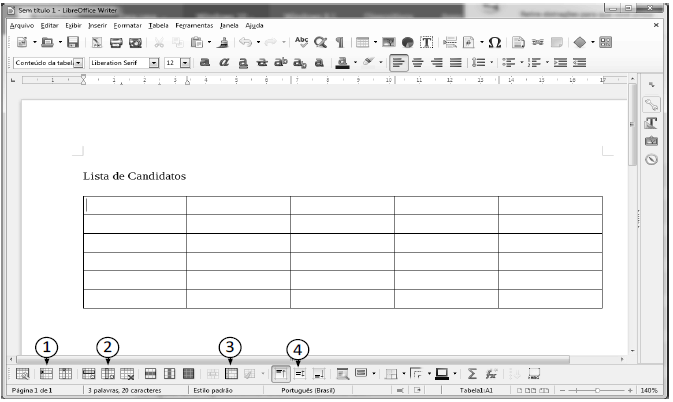Open the Tabela menu
Screen dimensions: 673x402
click(x=158, y=24)
